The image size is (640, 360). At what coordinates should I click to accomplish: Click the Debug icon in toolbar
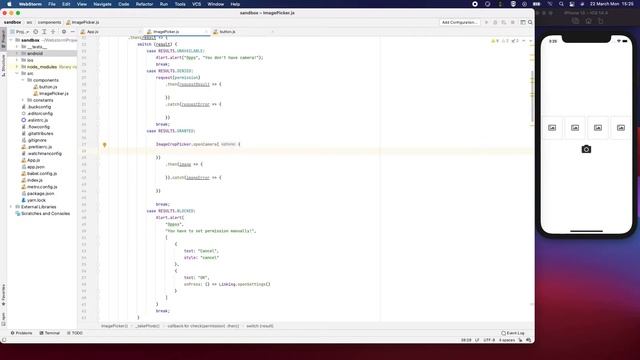pos(495,22)
